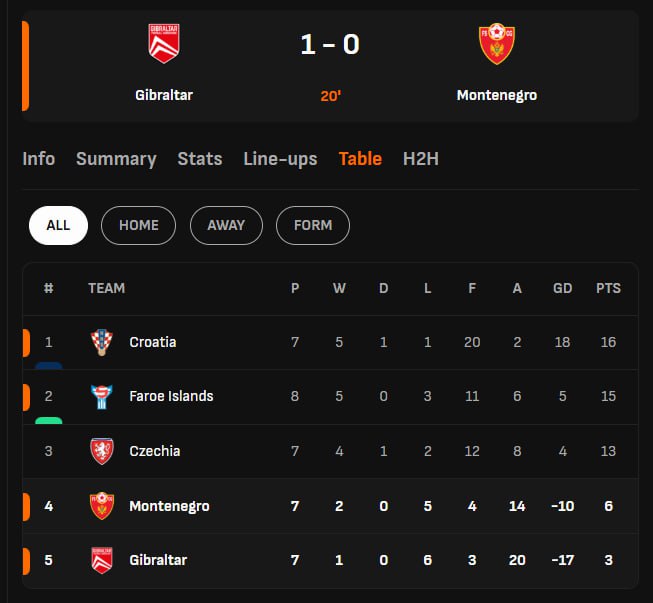Open the Line-ups tab
This screenshot has height=603, width=653.
tap(280, 159)
